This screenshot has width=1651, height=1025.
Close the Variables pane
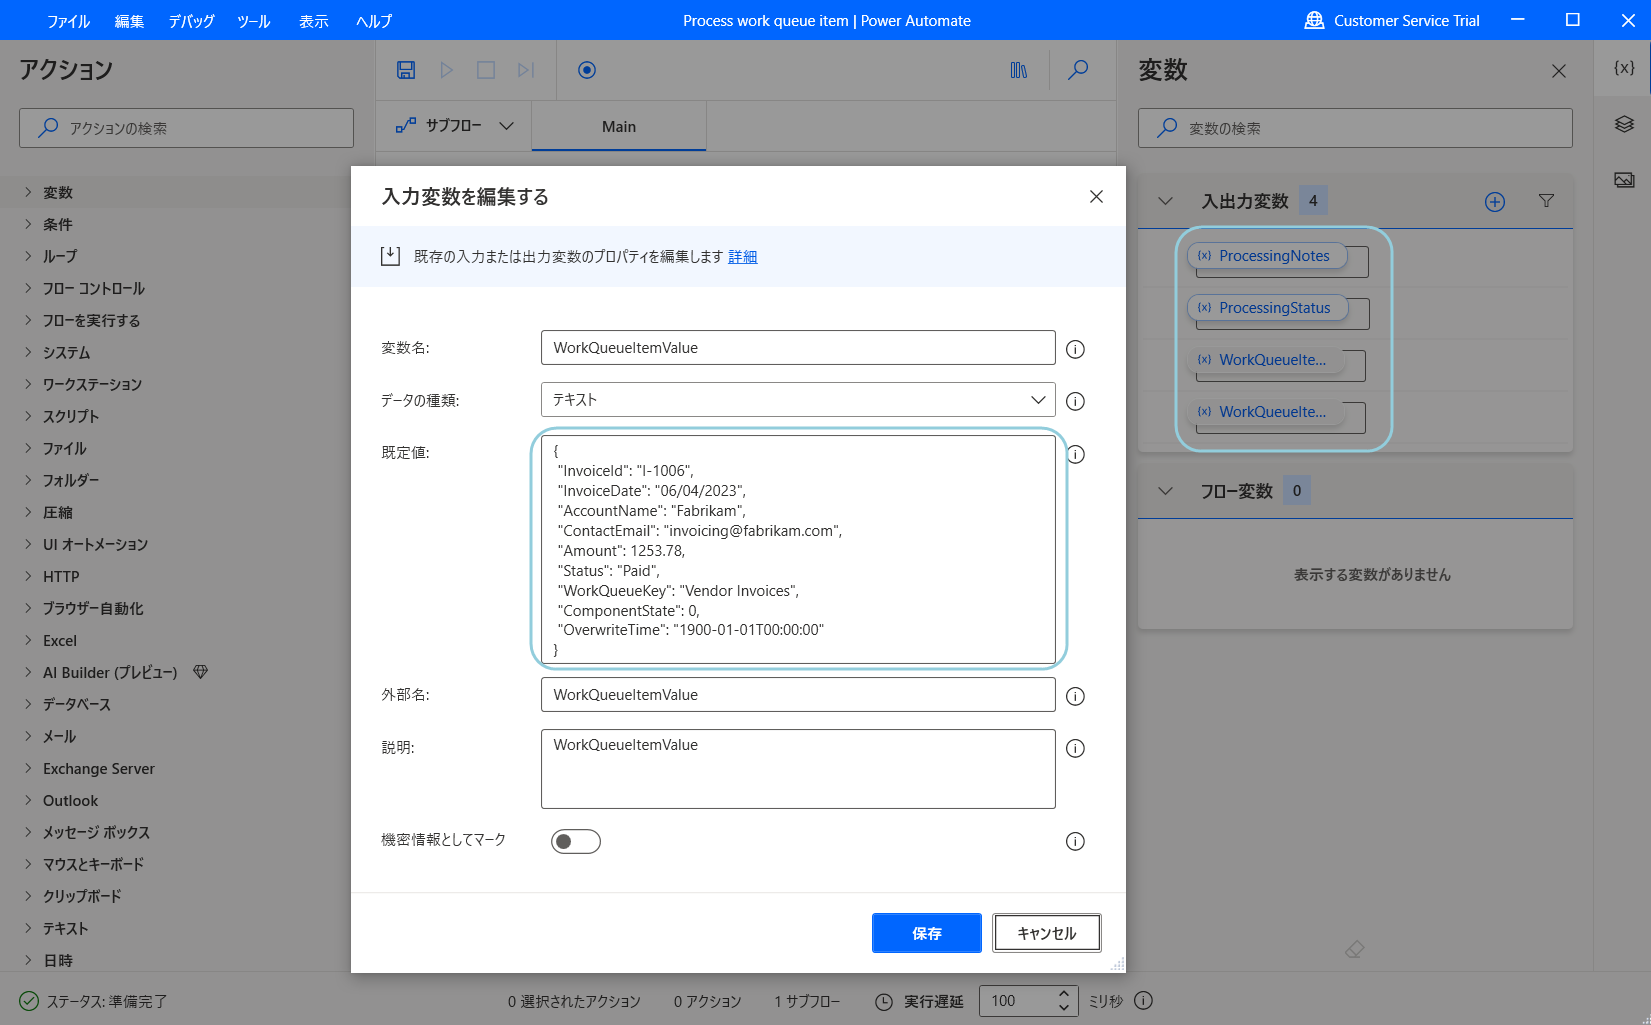[x=1559, y=71]
